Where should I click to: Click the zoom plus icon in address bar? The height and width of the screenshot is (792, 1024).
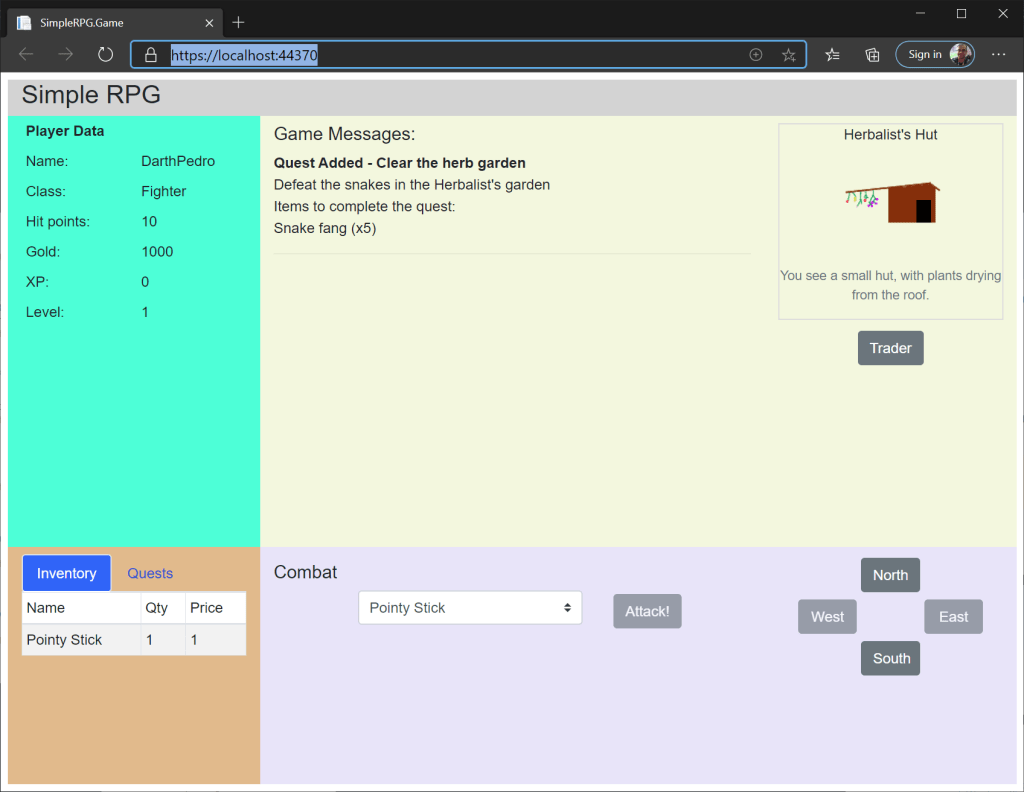tap(756, 55)
